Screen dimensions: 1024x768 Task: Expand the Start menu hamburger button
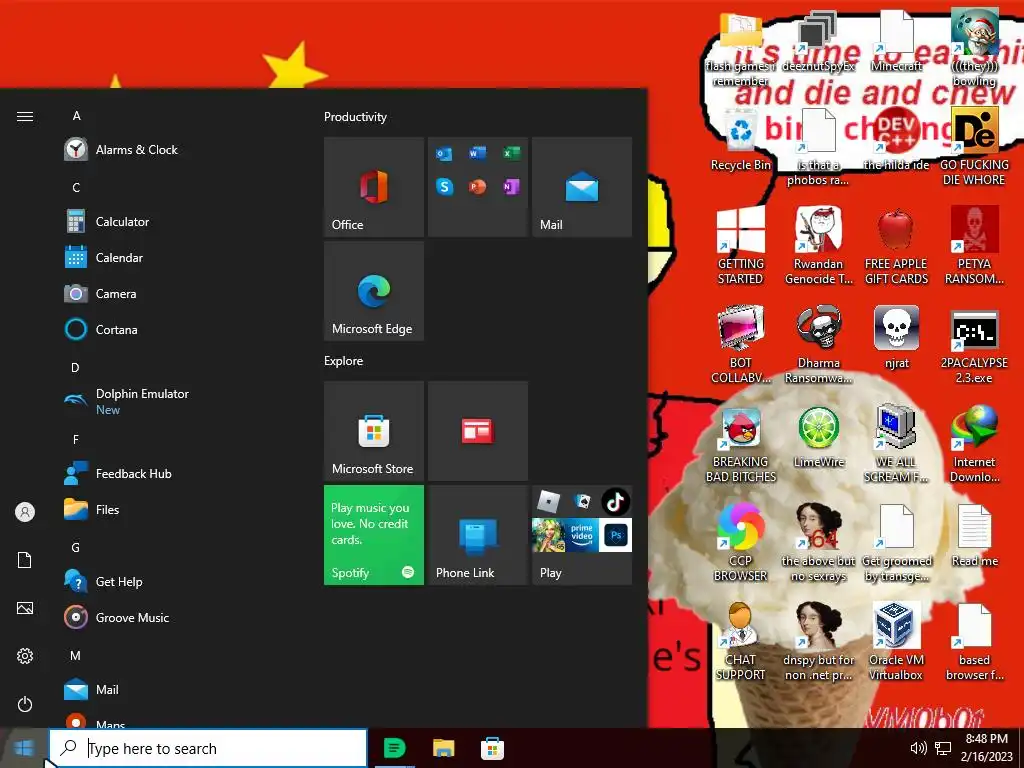pyautogui.click(x=25, y=116)
